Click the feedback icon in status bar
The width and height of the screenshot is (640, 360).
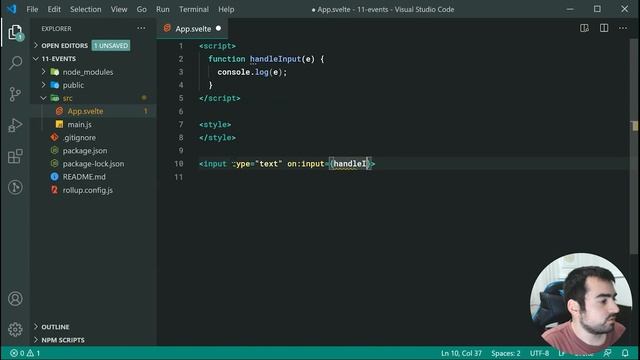click(x=607, y=353)
